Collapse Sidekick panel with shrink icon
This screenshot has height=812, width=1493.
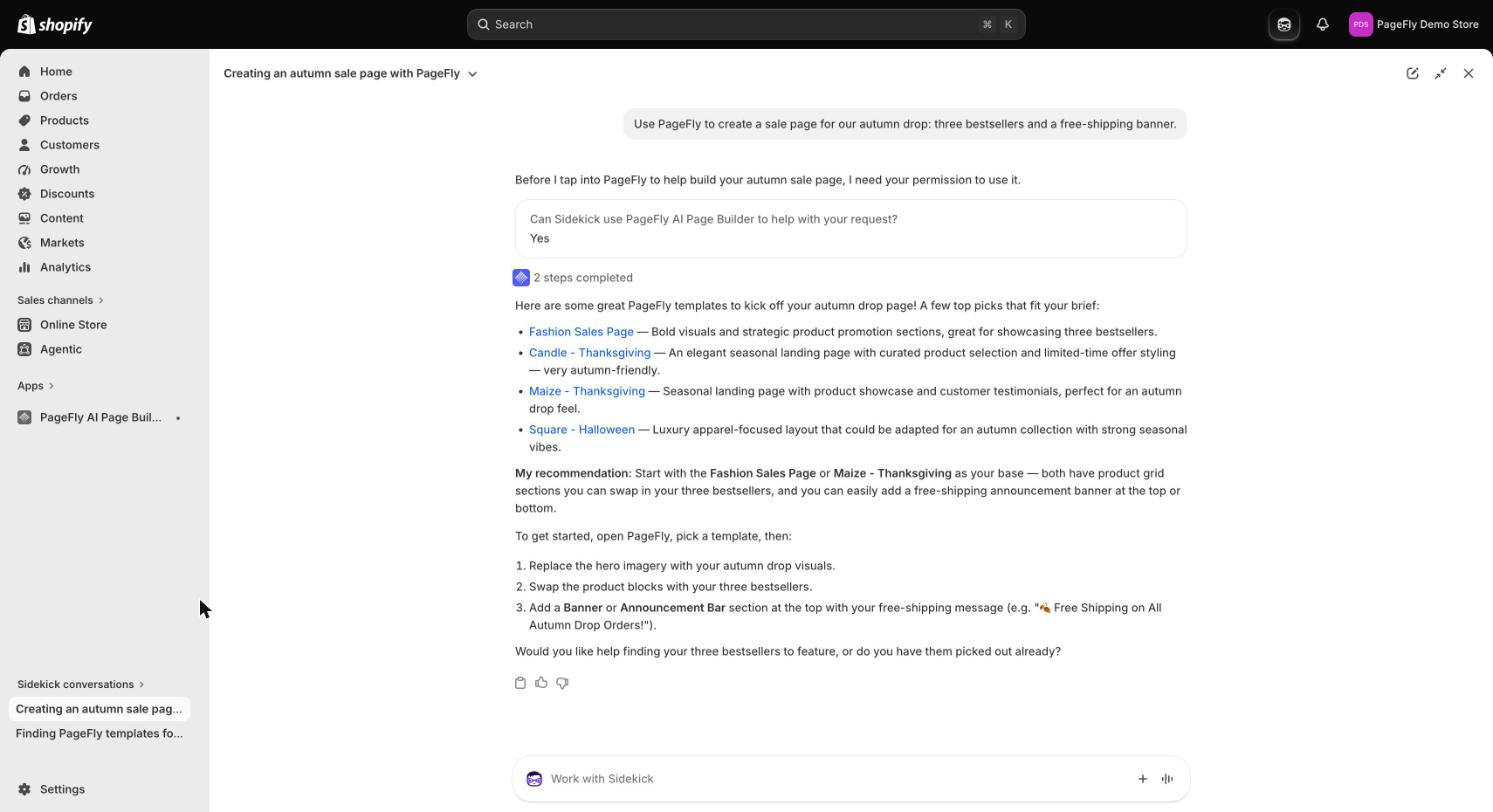[x=1440, y=73]
